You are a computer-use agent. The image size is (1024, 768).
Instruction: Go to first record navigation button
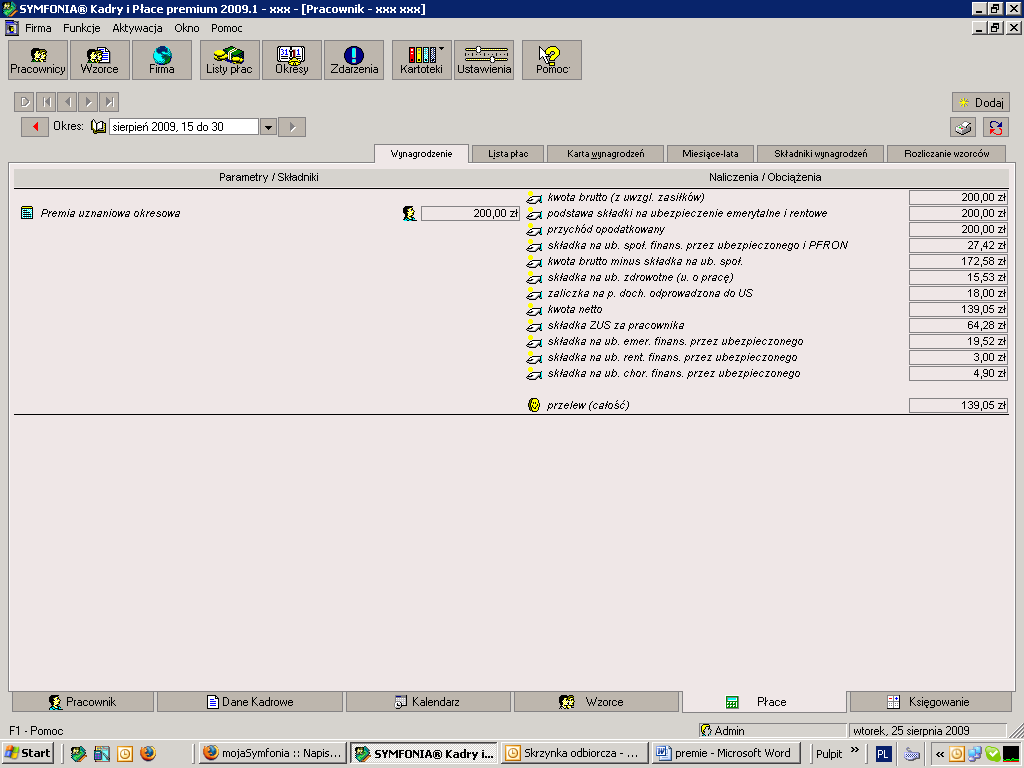click(x=46, y=102)
